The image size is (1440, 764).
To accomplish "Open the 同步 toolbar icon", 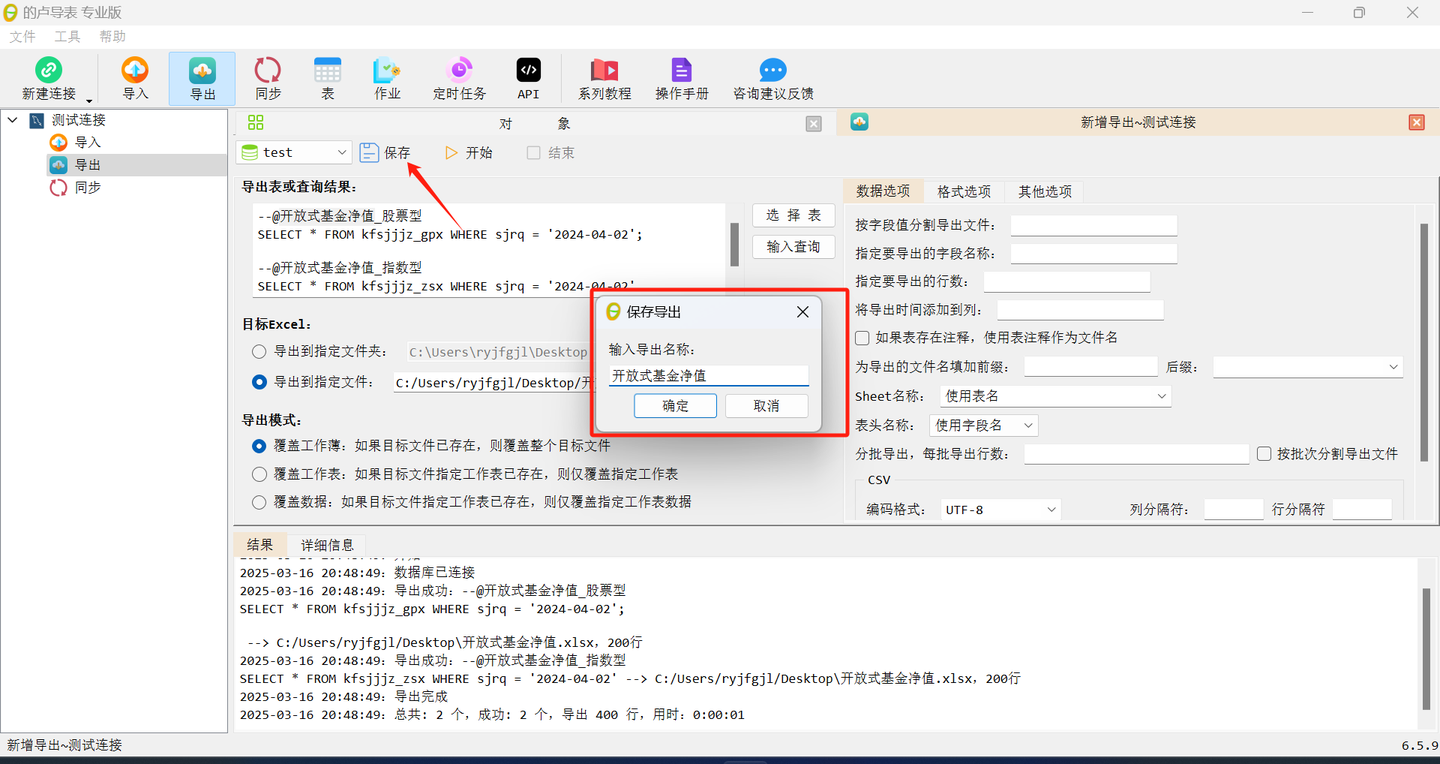I will coord(268,70).
